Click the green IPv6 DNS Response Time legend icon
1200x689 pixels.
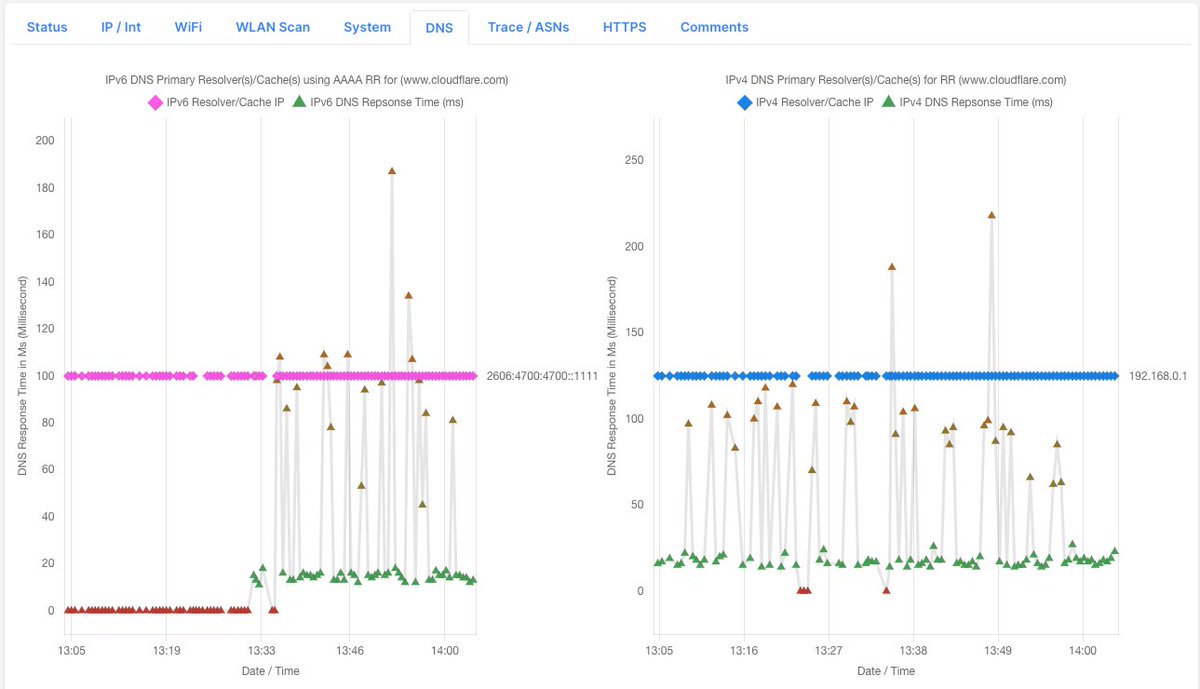coord(294,101)
